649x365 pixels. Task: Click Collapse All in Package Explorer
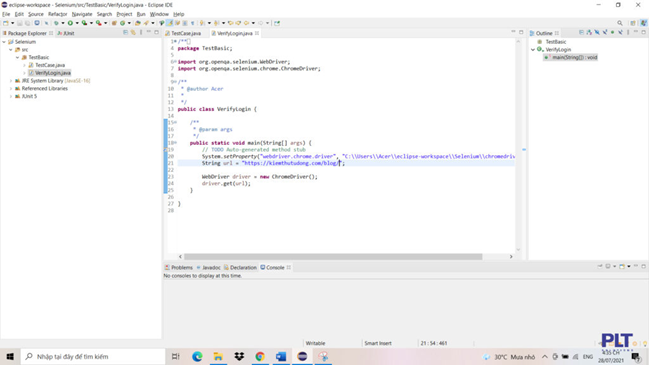(125, 32)
